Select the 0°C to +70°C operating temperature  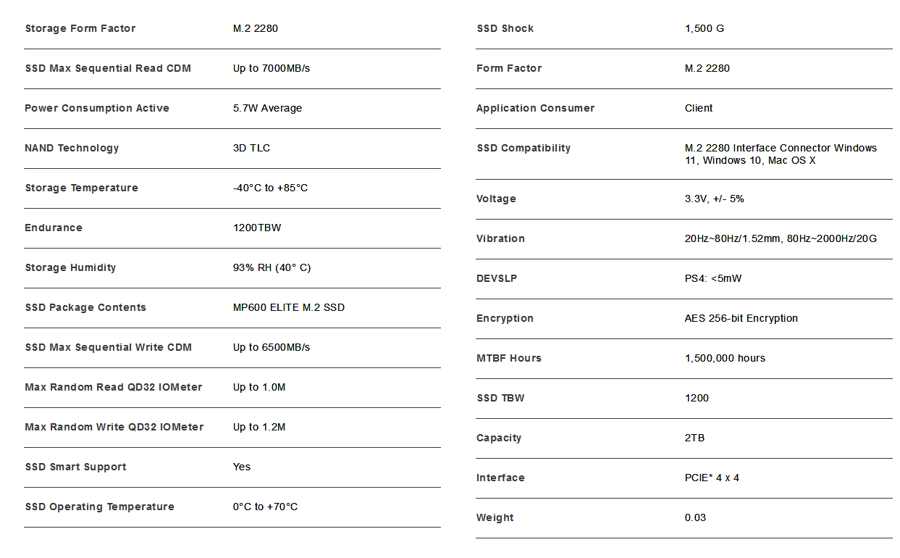click(265, 507)
